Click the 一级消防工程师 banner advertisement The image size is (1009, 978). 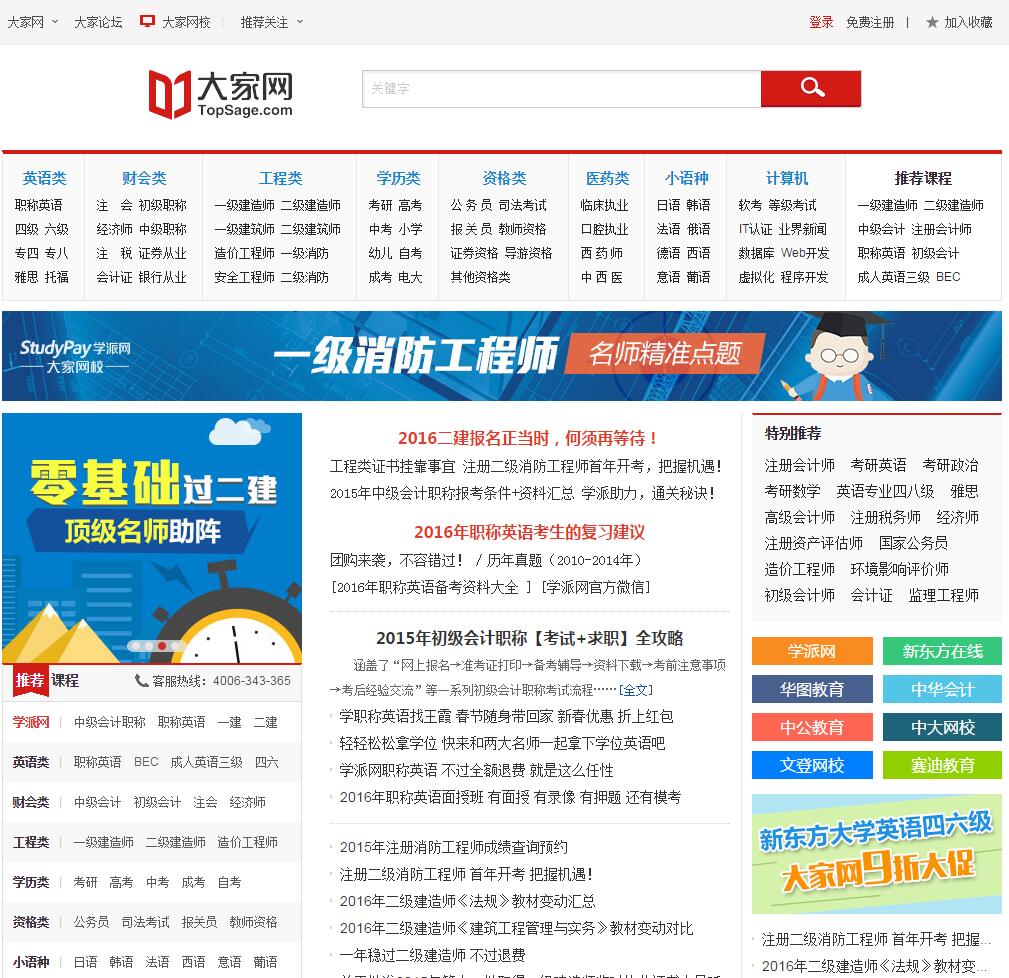pos(502,356)
